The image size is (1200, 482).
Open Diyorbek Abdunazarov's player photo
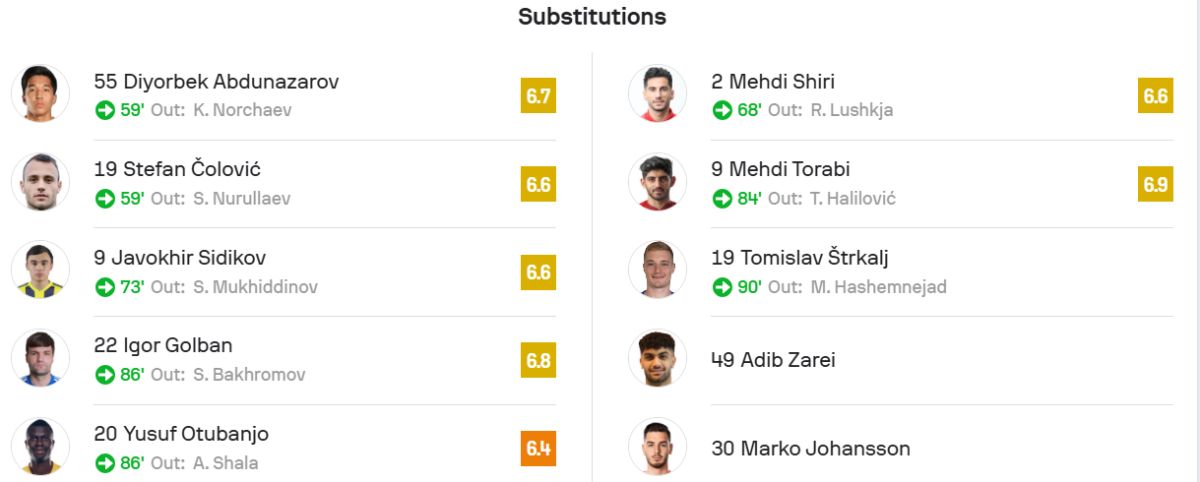(40, 94)
